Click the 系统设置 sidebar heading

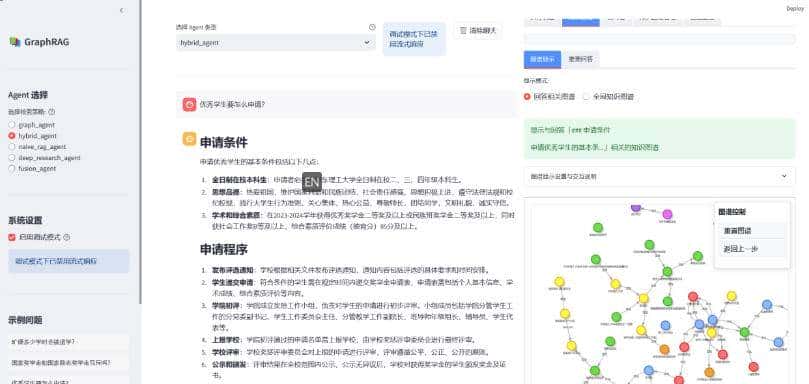(x=25, y=220)
